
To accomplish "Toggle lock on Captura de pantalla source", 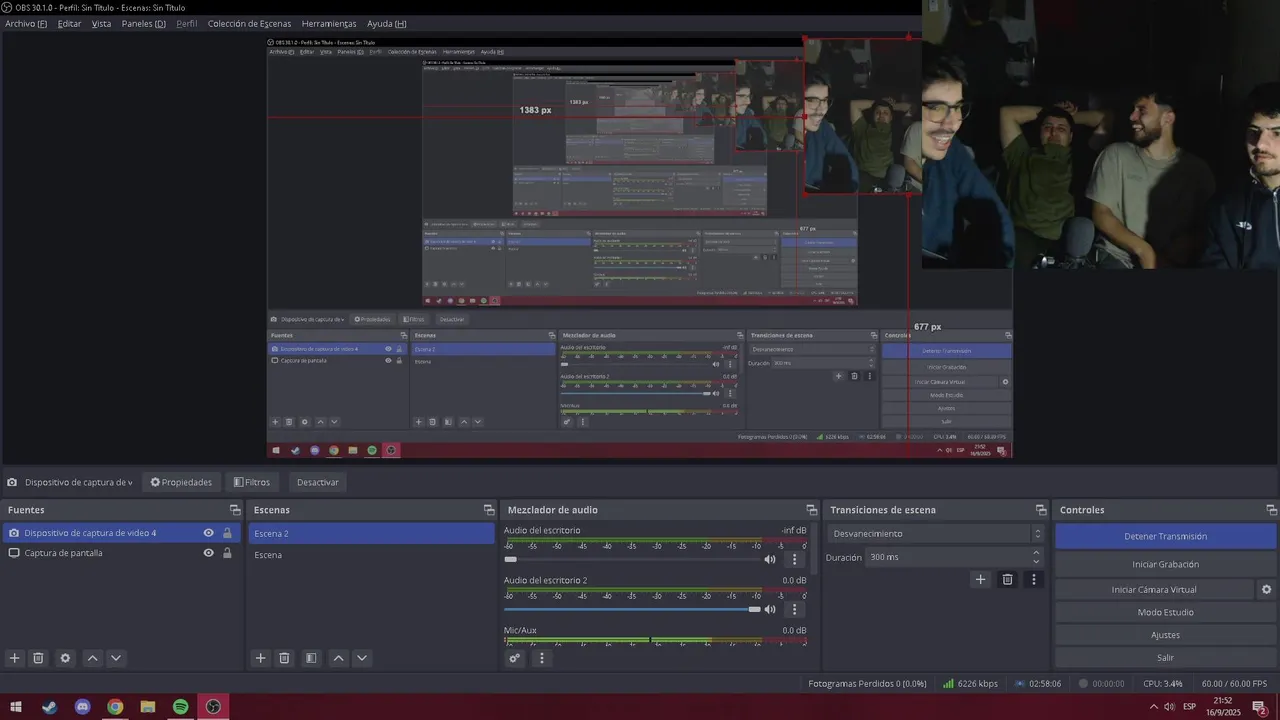I will 227,553.
